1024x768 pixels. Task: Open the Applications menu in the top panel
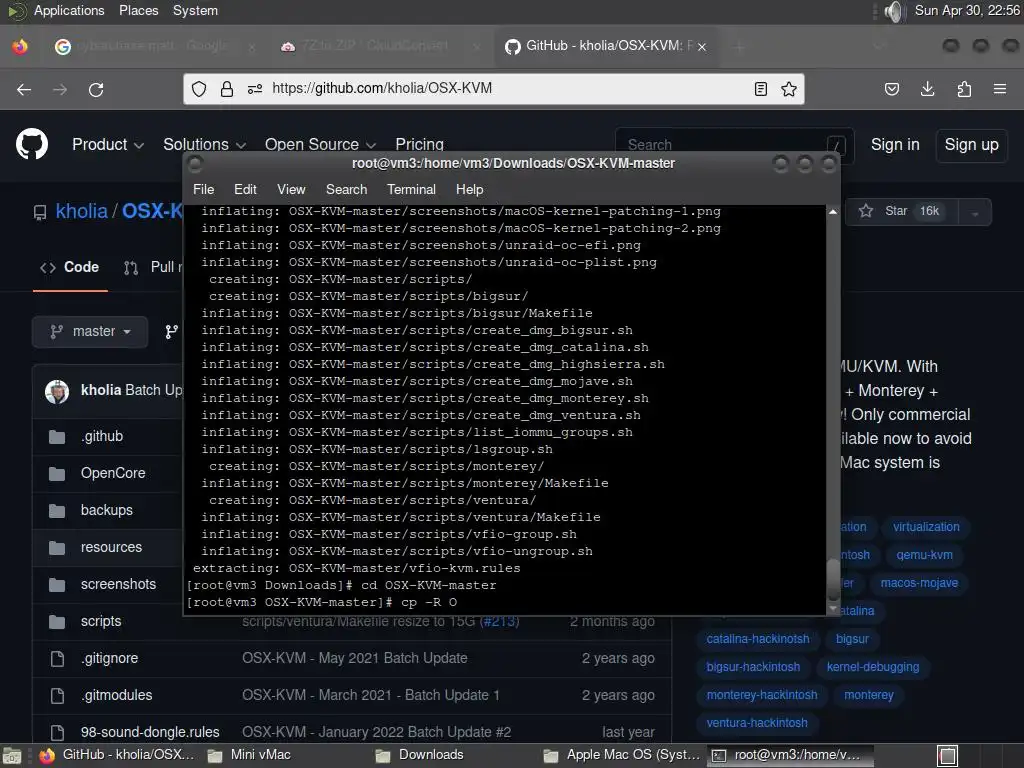69,10
